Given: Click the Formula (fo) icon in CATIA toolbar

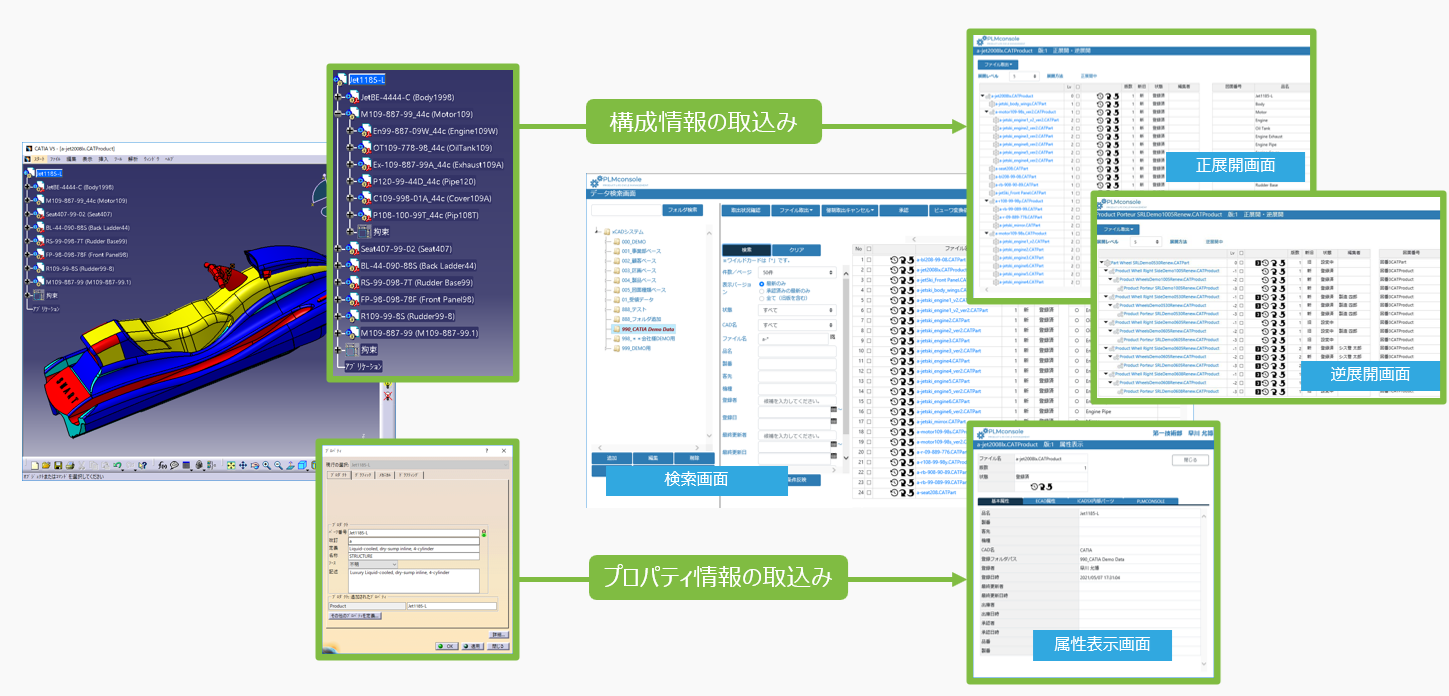Looking at the screenshot, I should 162,465.
